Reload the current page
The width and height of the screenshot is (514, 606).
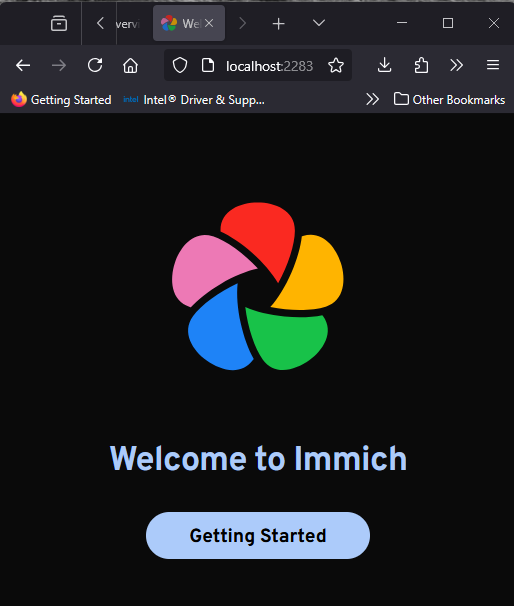tap(95, 65)
